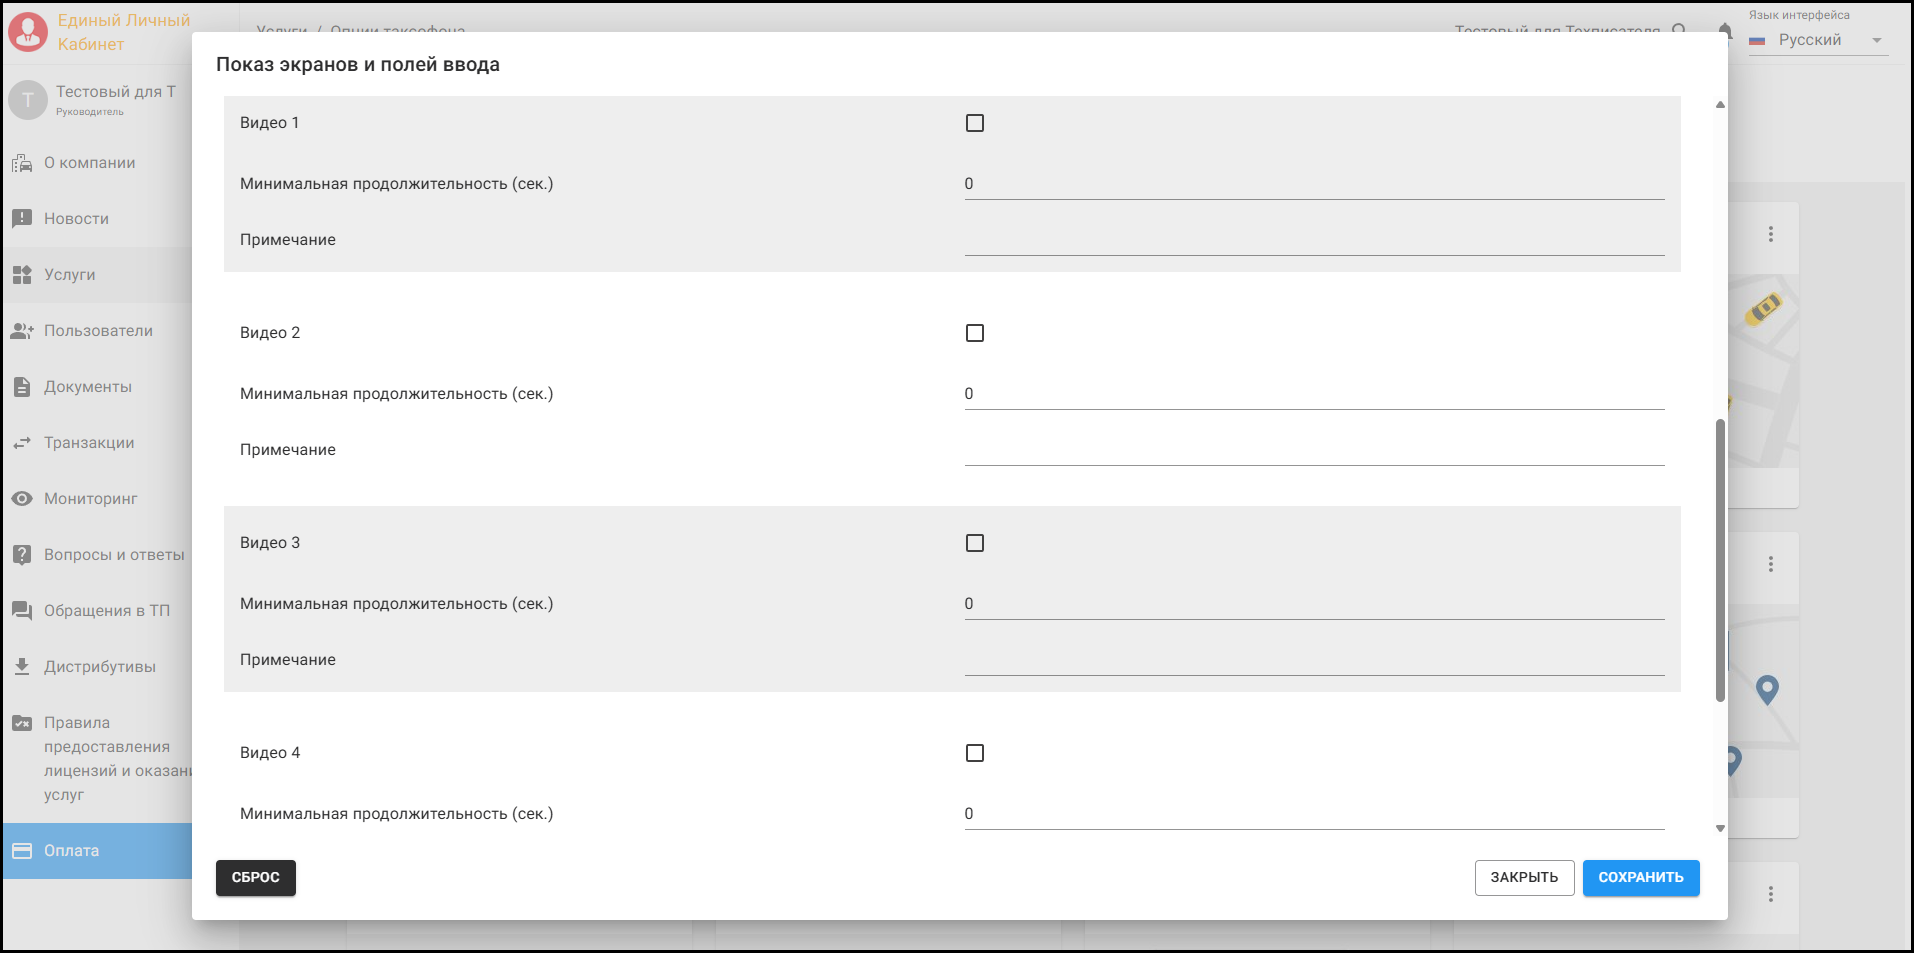Open the Русский interface language dropdown
This screenshot has height=953, width=1914.
pos(1818,40)
